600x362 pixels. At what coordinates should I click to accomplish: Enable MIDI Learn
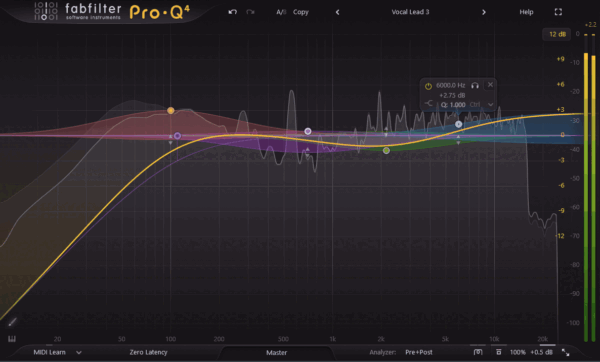pos(49,352)
